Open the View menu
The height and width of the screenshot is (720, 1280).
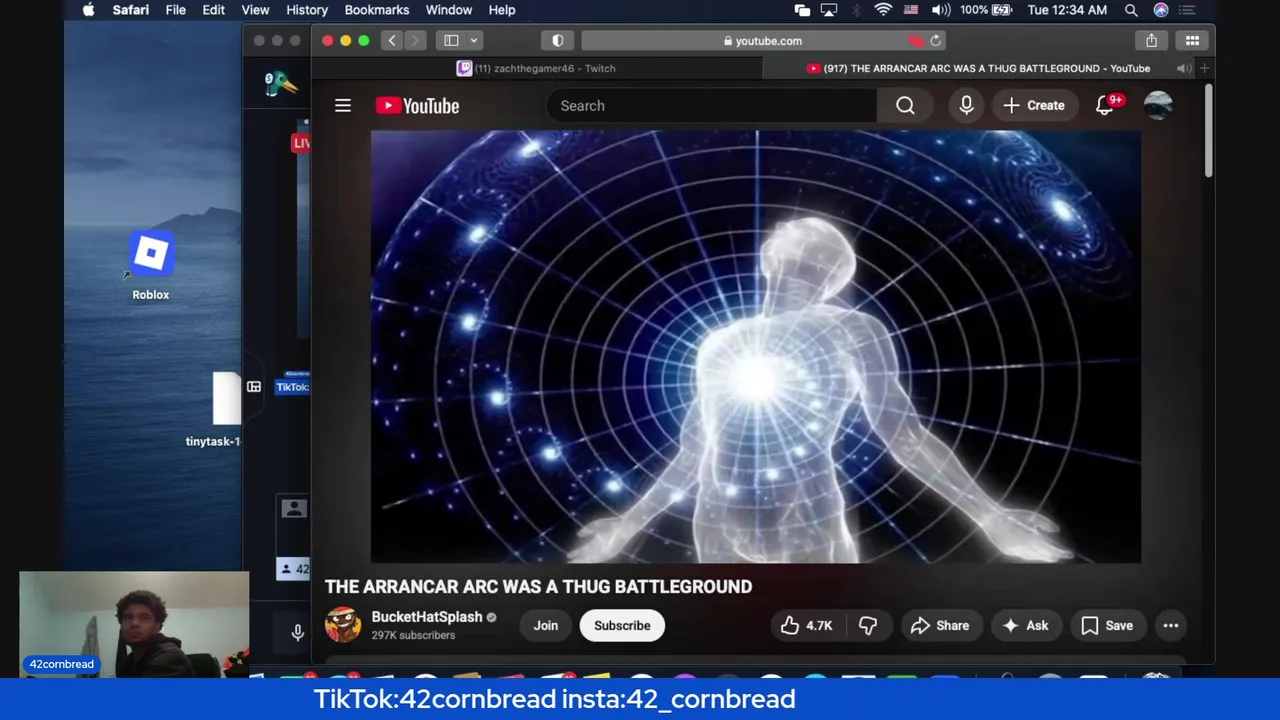coord(255,10)
